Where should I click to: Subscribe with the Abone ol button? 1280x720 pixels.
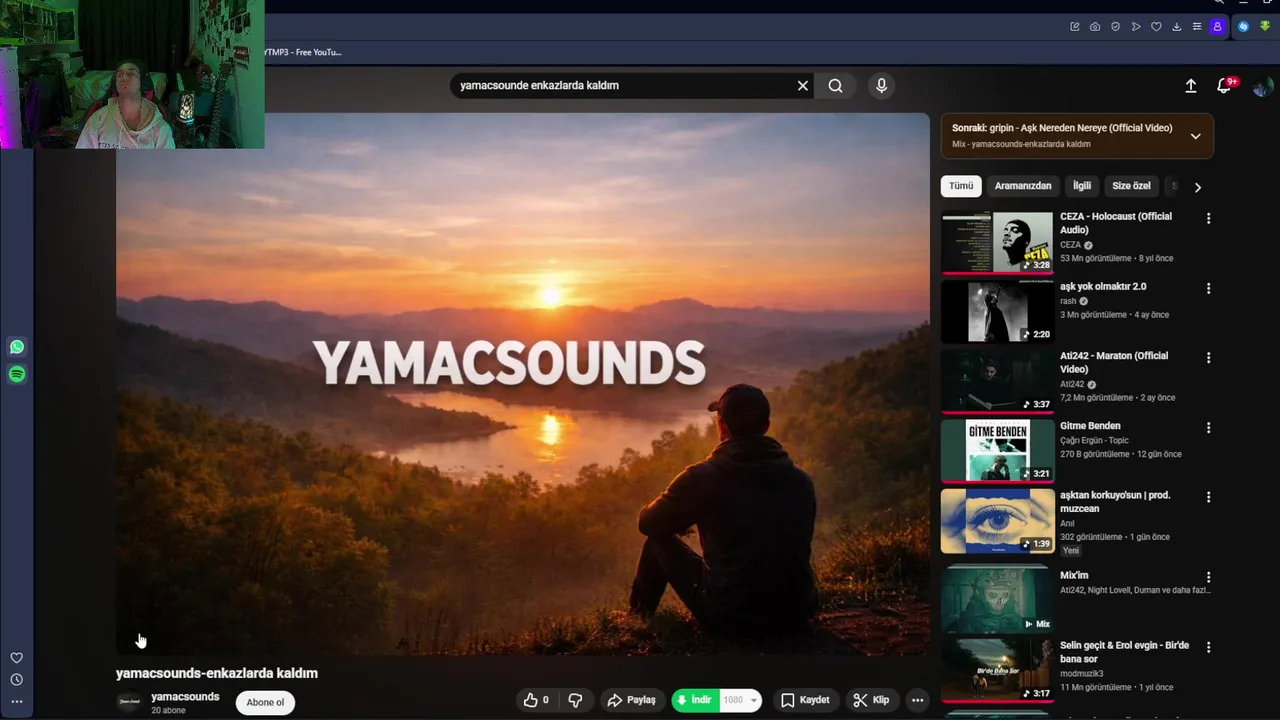point(265,702)
